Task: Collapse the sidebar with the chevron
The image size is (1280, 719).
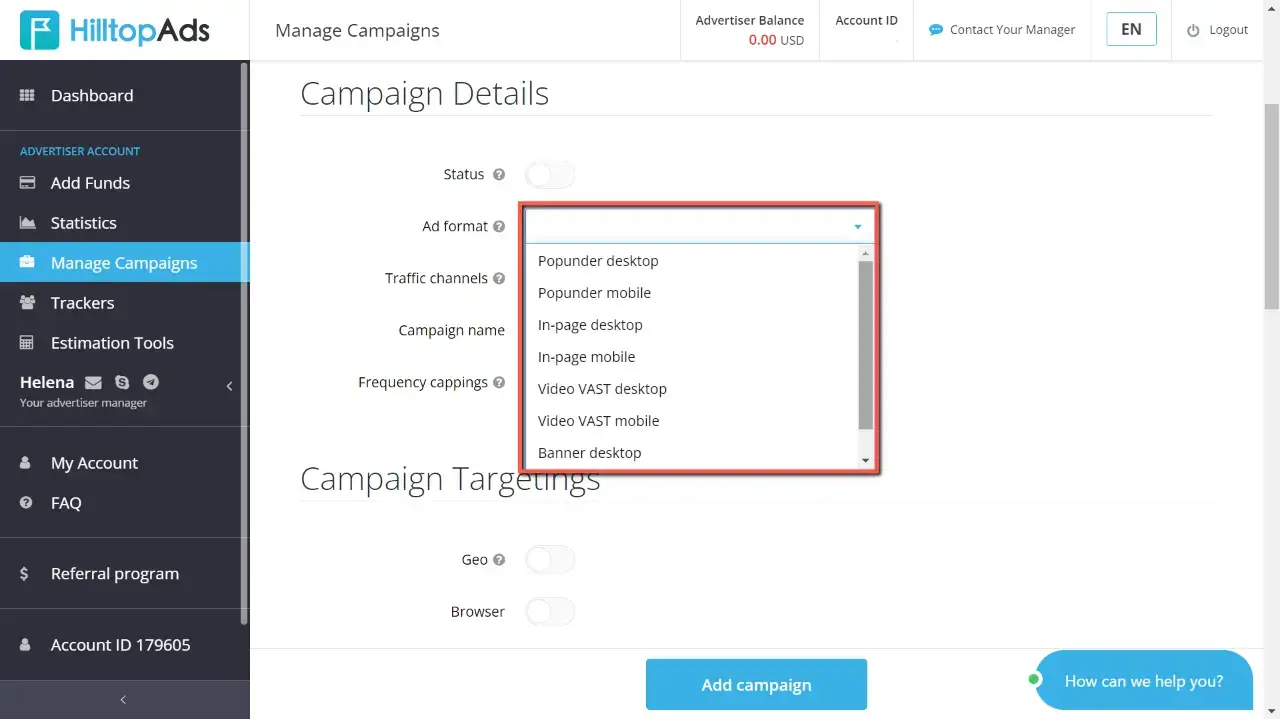Action: pos(228,385)
